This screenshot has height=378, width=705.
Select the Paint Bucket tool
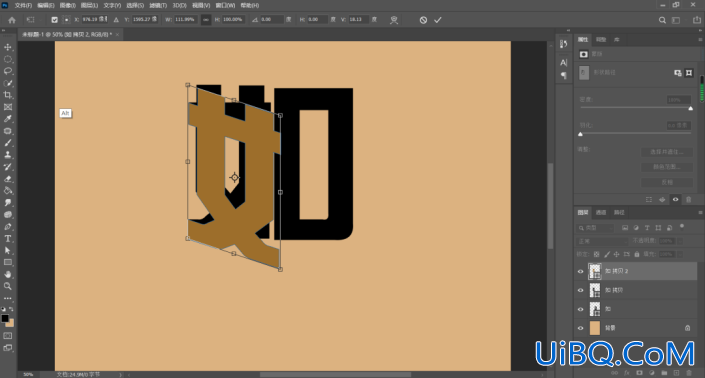(8, 191)
